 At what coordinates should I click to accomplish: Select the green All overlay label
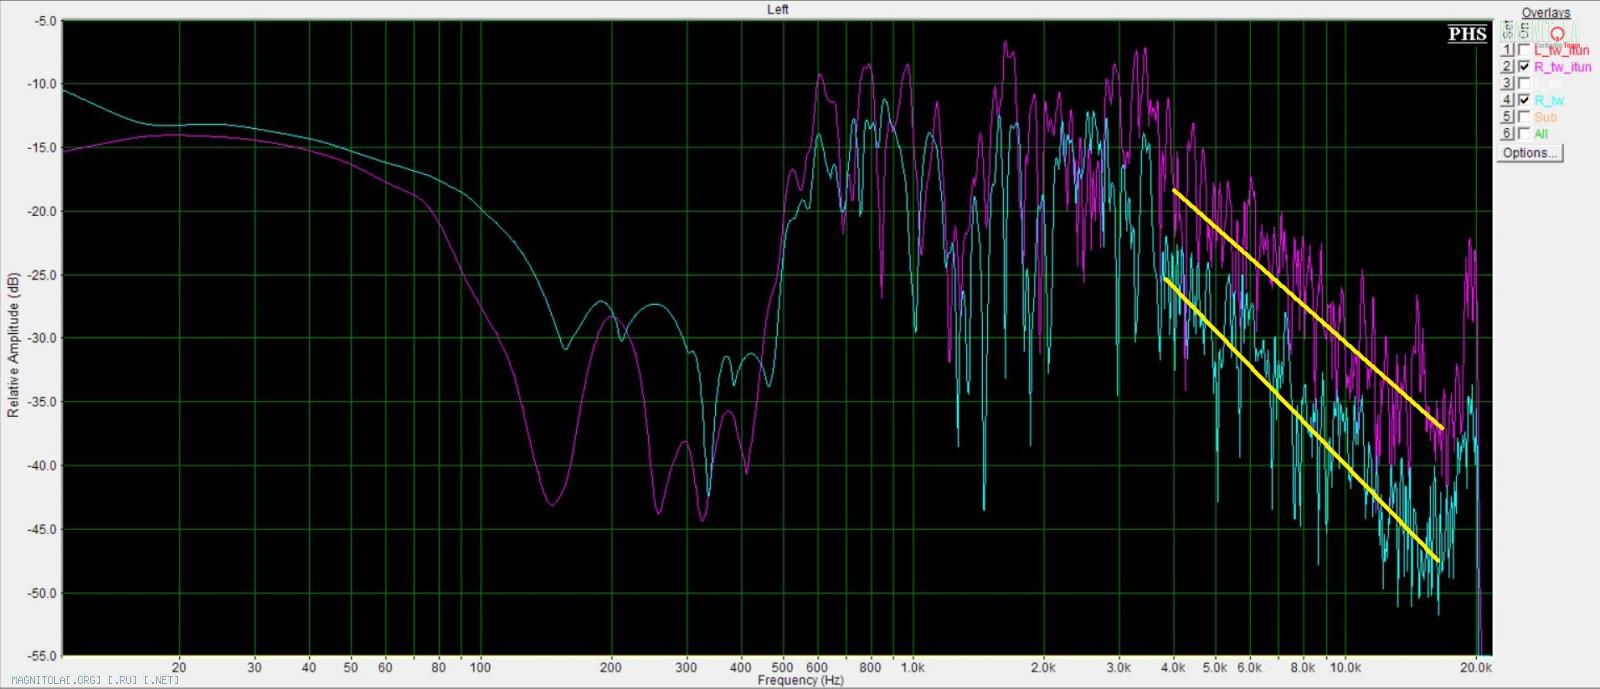(x=1541, y=134)
